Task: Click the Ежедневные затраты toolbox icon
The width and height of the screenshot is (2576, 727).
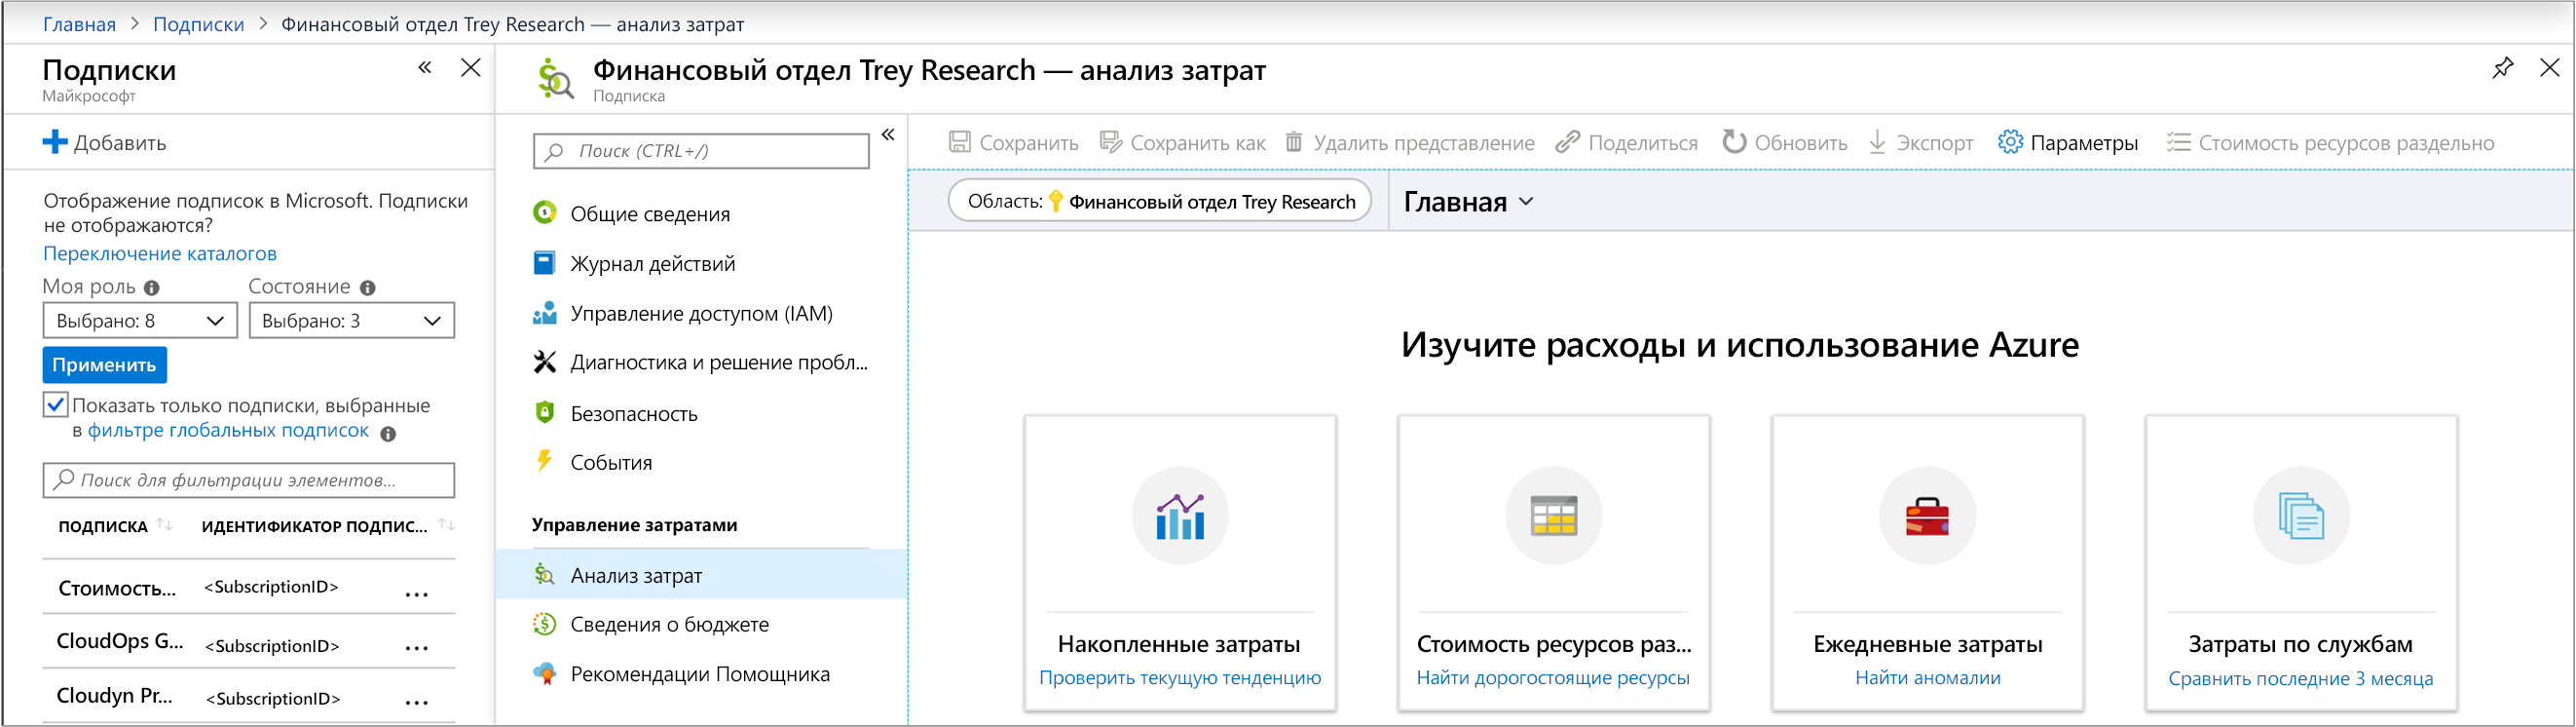Action: tap(1927, 516)
